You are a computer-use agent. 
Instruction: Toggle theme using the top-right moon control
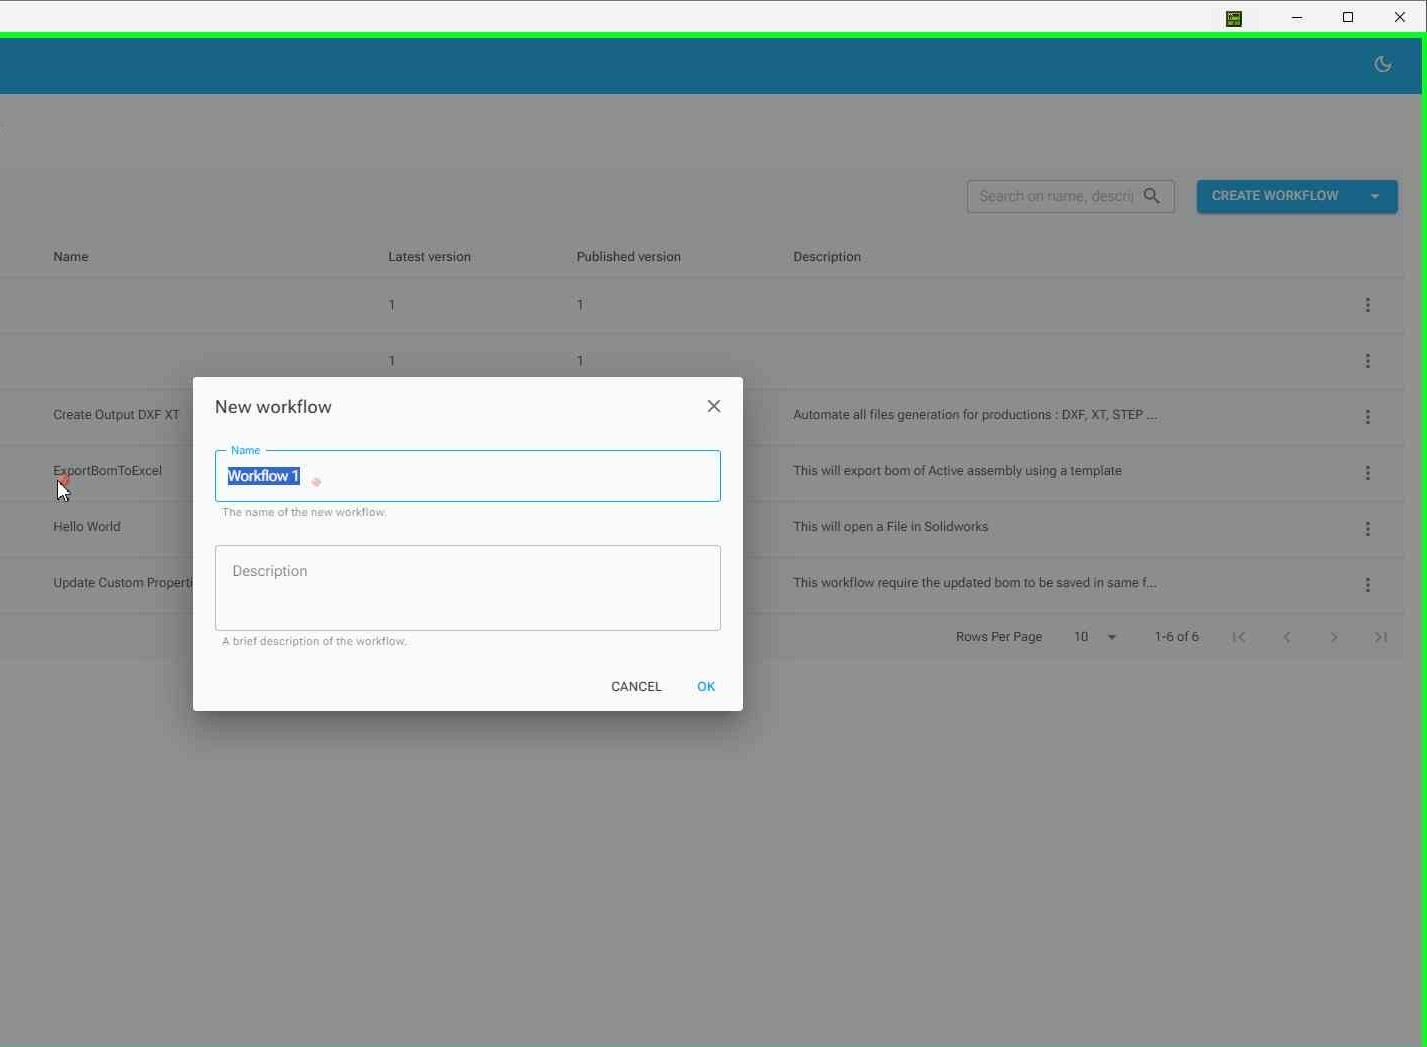tap(1383, 64)
